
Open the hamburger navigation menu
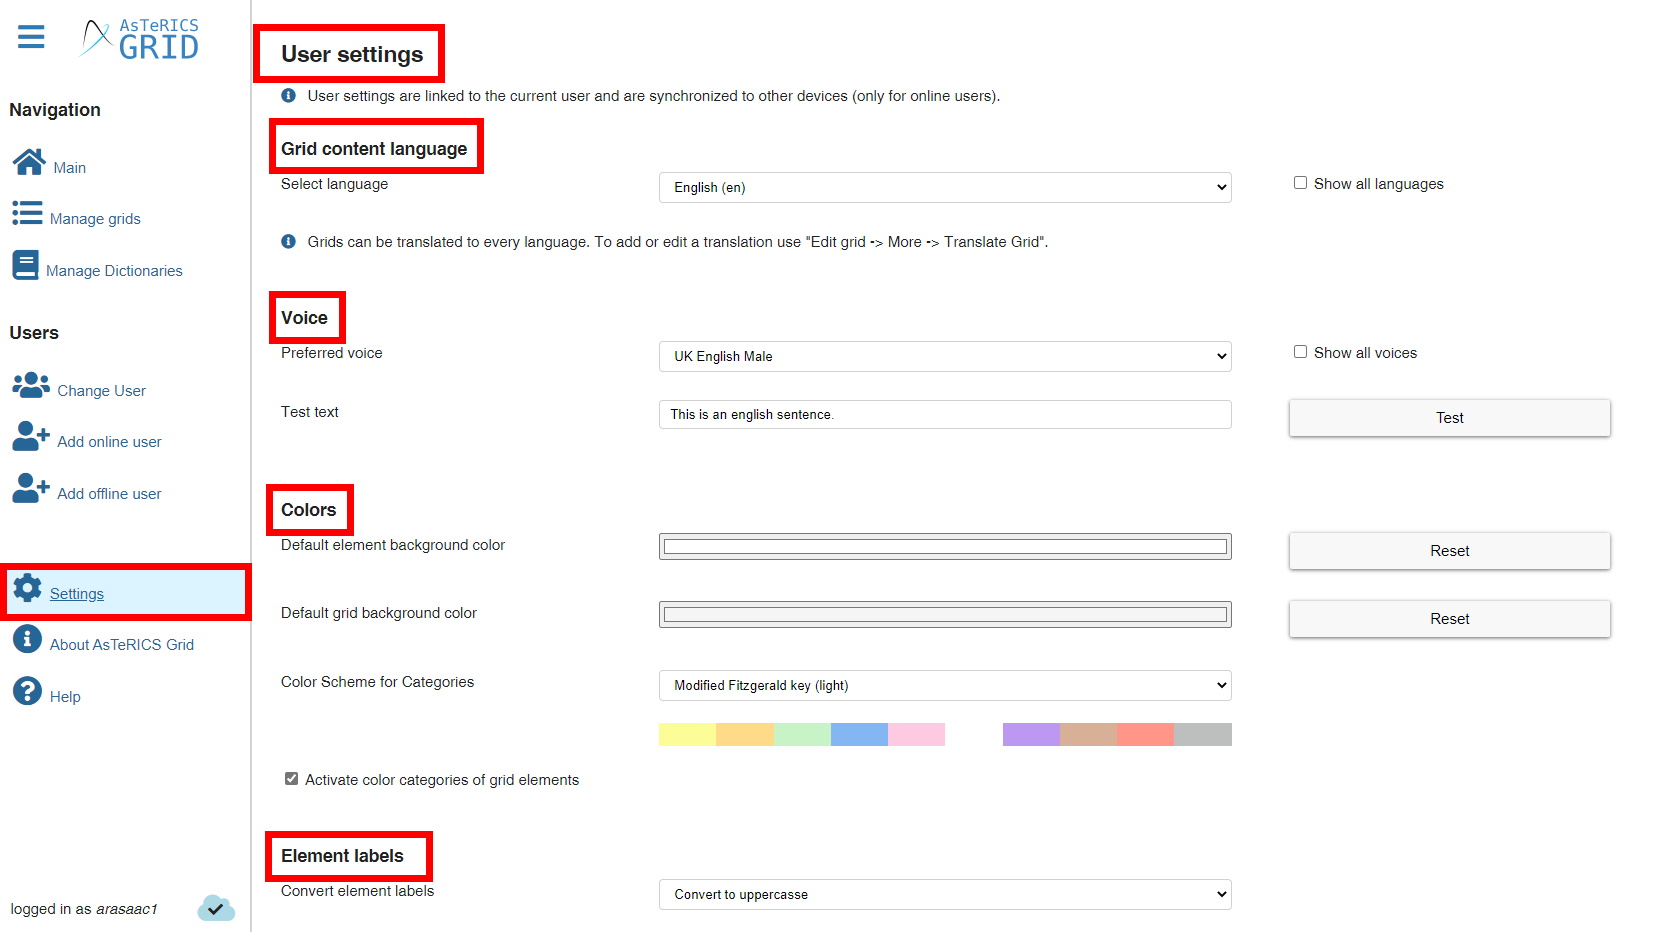(x=31, y=37)
